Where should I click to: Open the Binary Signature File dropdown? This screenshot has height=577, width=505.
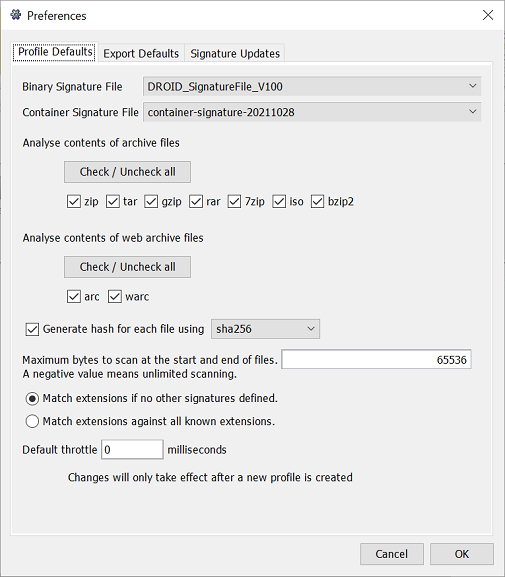tap(312, 86)
